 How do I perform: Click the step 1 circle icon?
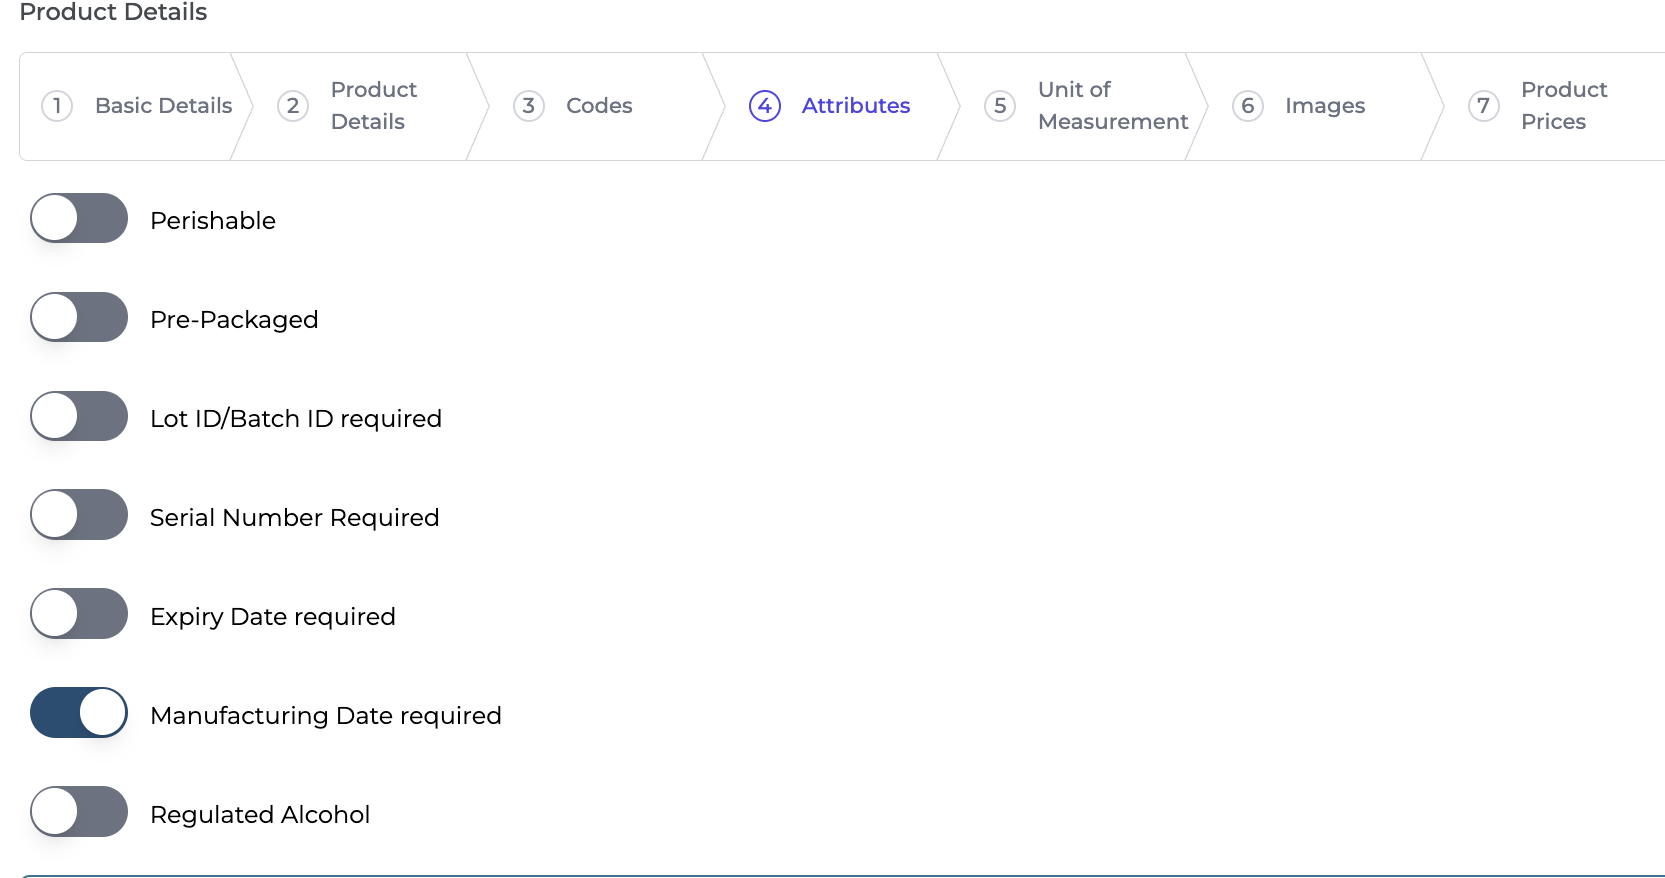click(x=57, y=106)
